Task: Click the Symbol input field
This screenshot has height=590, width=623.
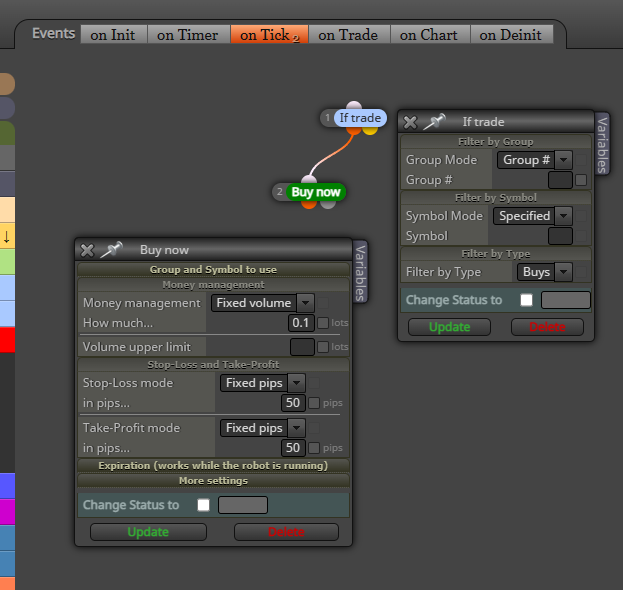Action: tap(560, 236)
